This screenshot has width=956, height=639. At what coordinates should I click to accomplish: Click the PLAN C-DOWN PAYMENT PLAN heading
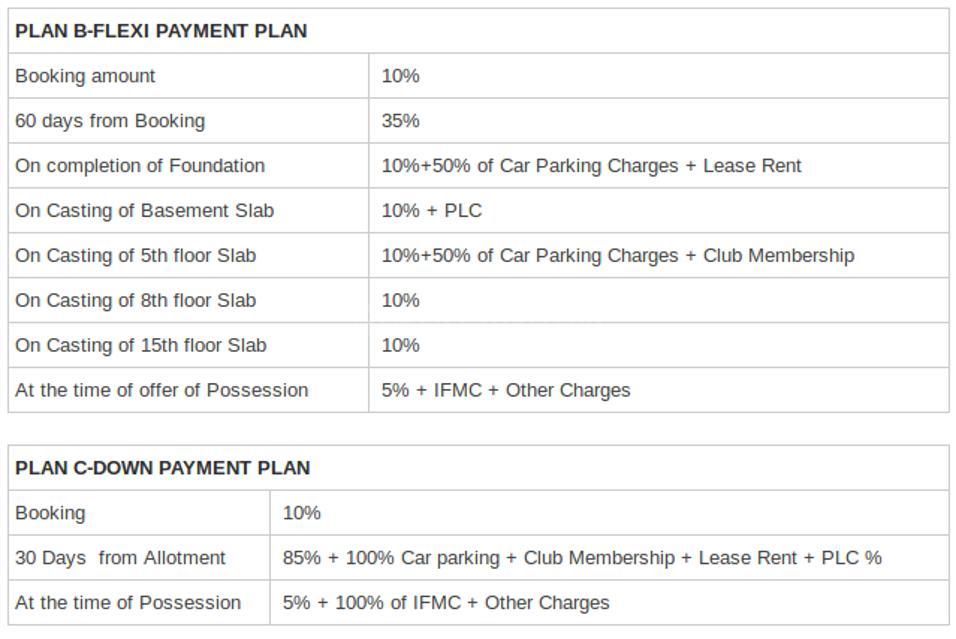(162, 468)
